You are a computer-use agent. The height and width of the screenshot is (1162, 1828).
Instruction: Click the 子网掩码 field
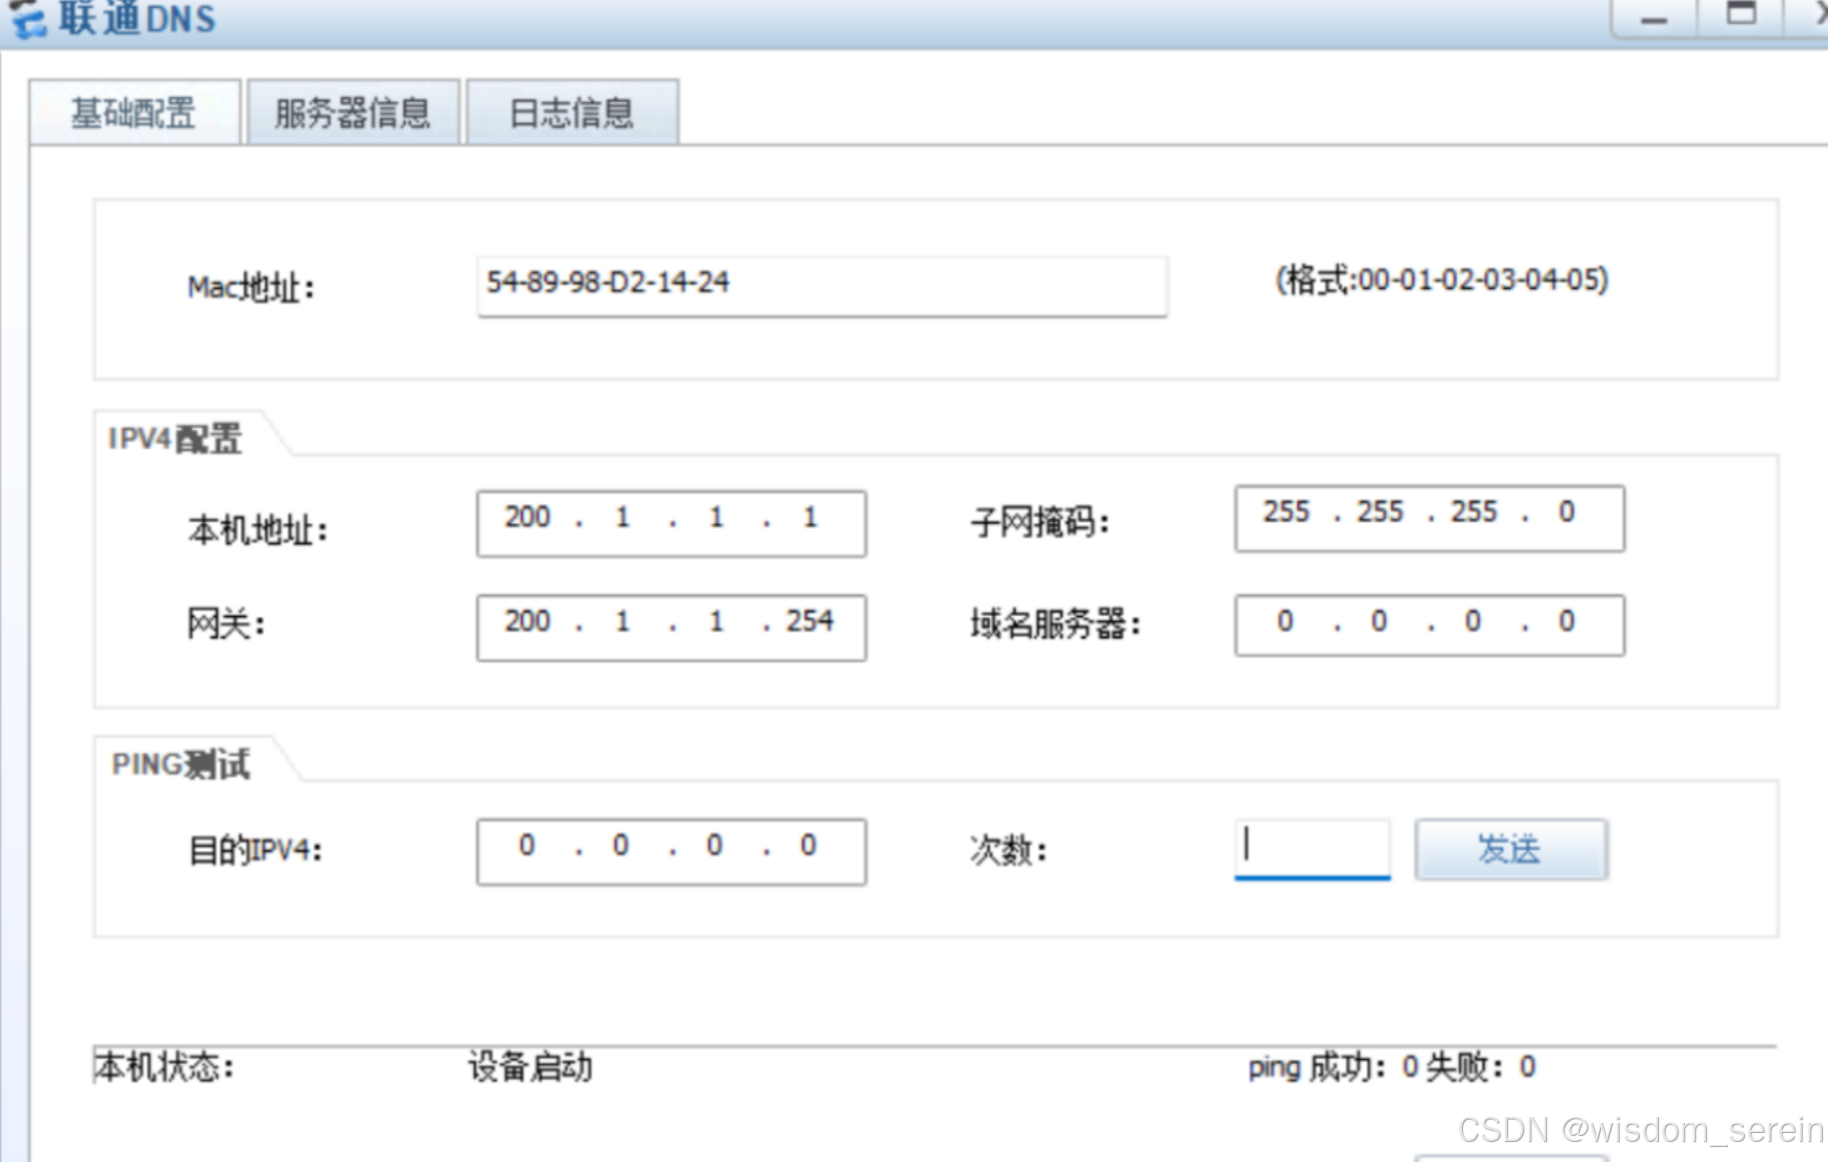[x=1429, y=518]
